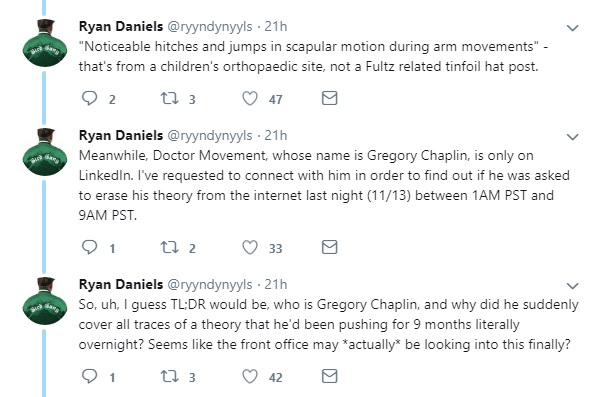Open the 21h timestamp on TL;DR tweet
The width and height of the screenshot is (611, 397).
(x=276, y=284)
